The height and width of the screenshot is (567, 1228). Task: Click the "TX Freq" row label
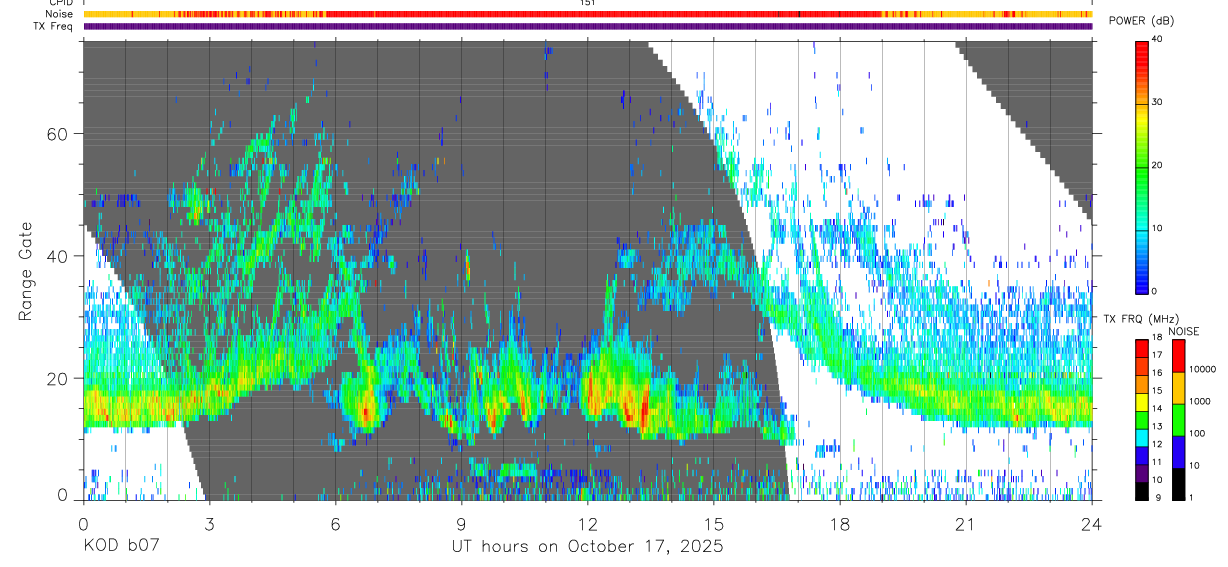click(x=55, y=26)
